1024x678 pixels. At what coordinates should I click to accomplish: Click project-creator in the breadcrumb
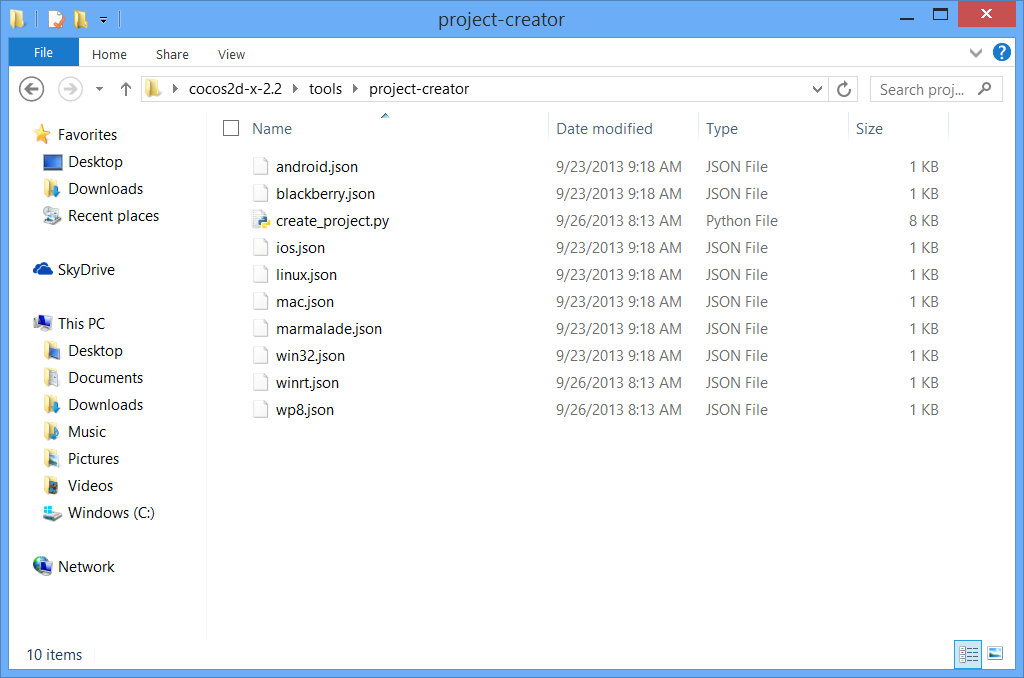coord(419,89)
